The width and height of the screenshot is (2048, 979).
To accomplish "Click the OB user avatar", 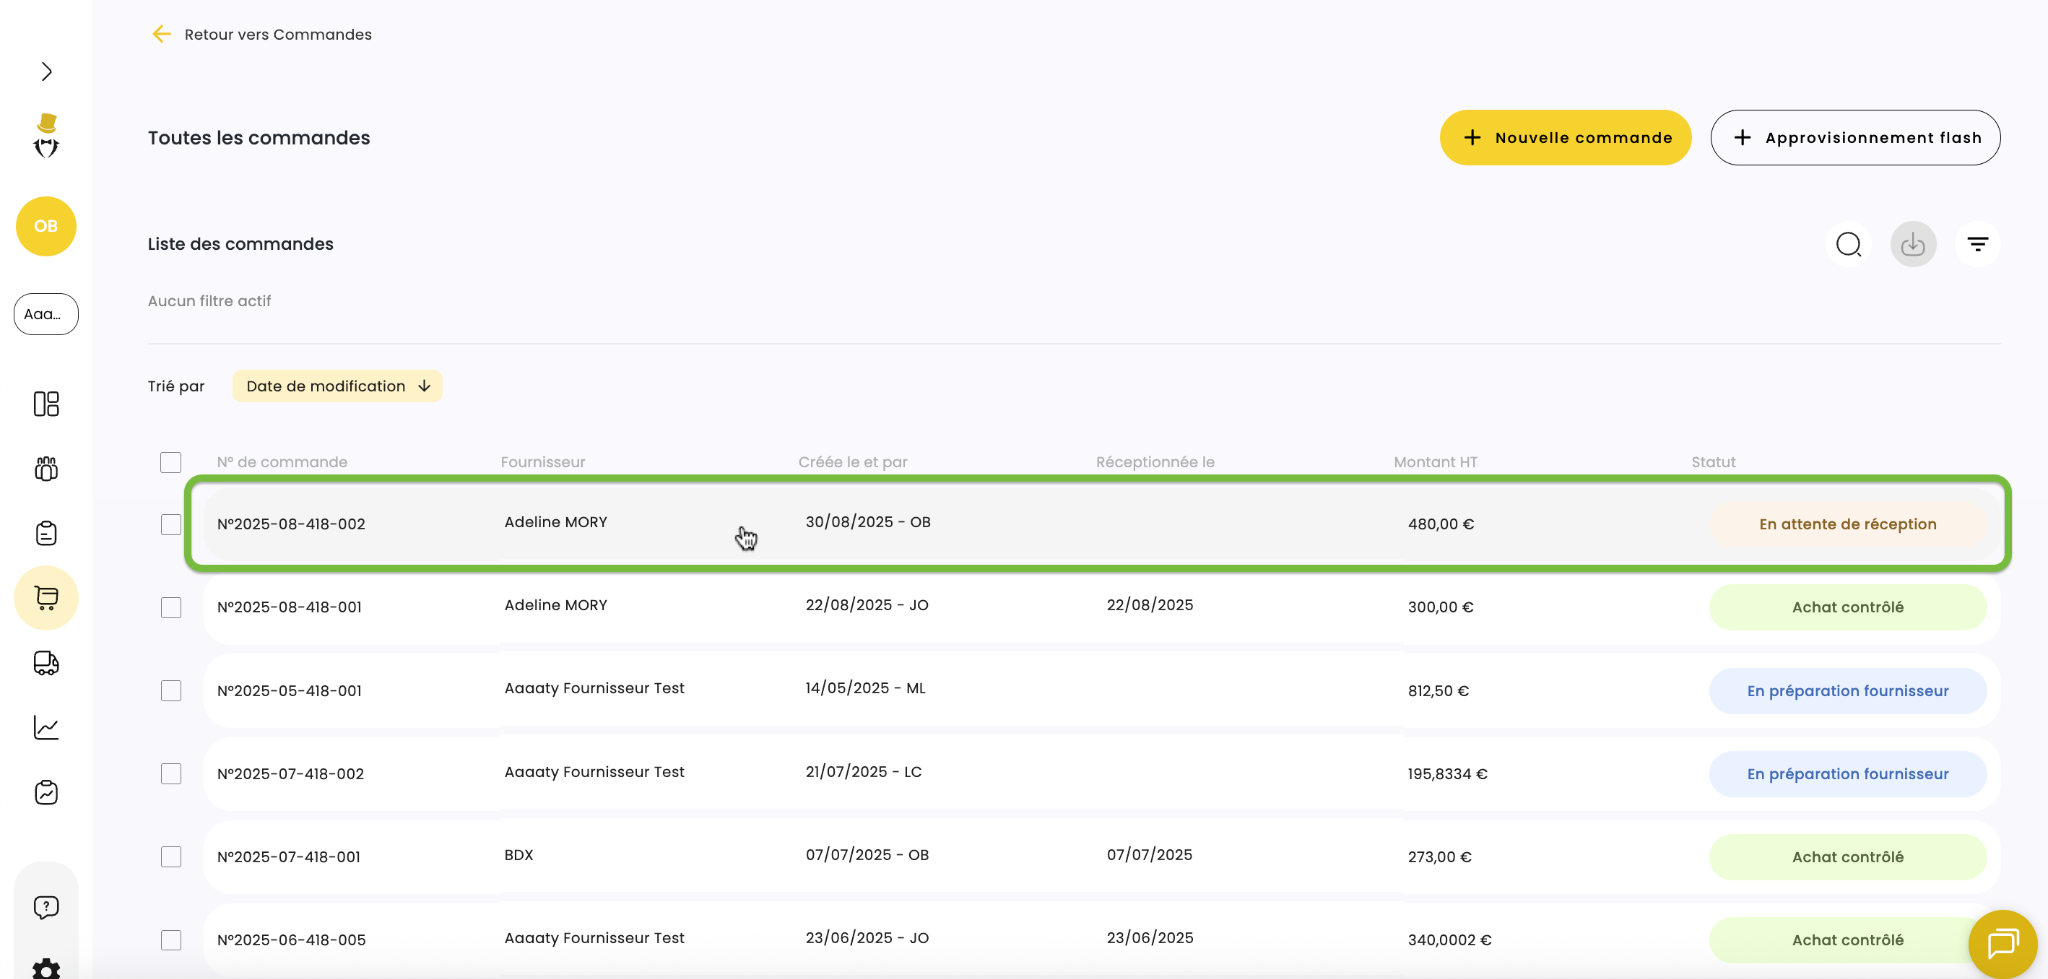I will click(46, 226).
